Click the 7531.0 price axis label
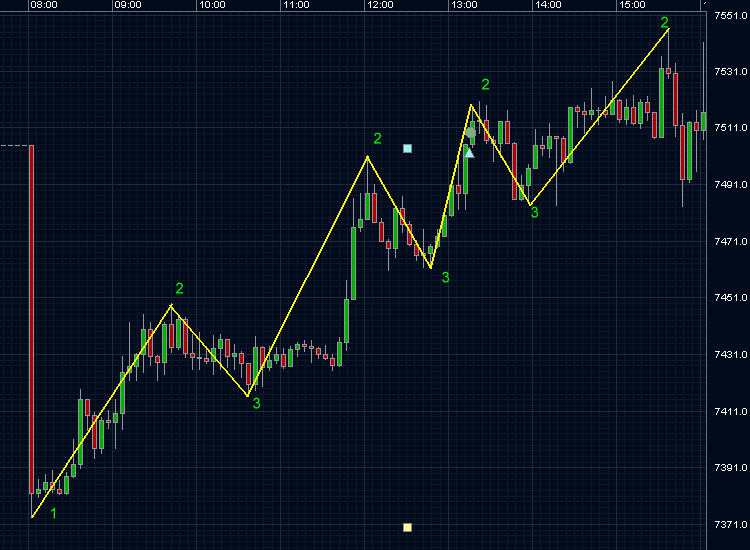 point(730,72)
